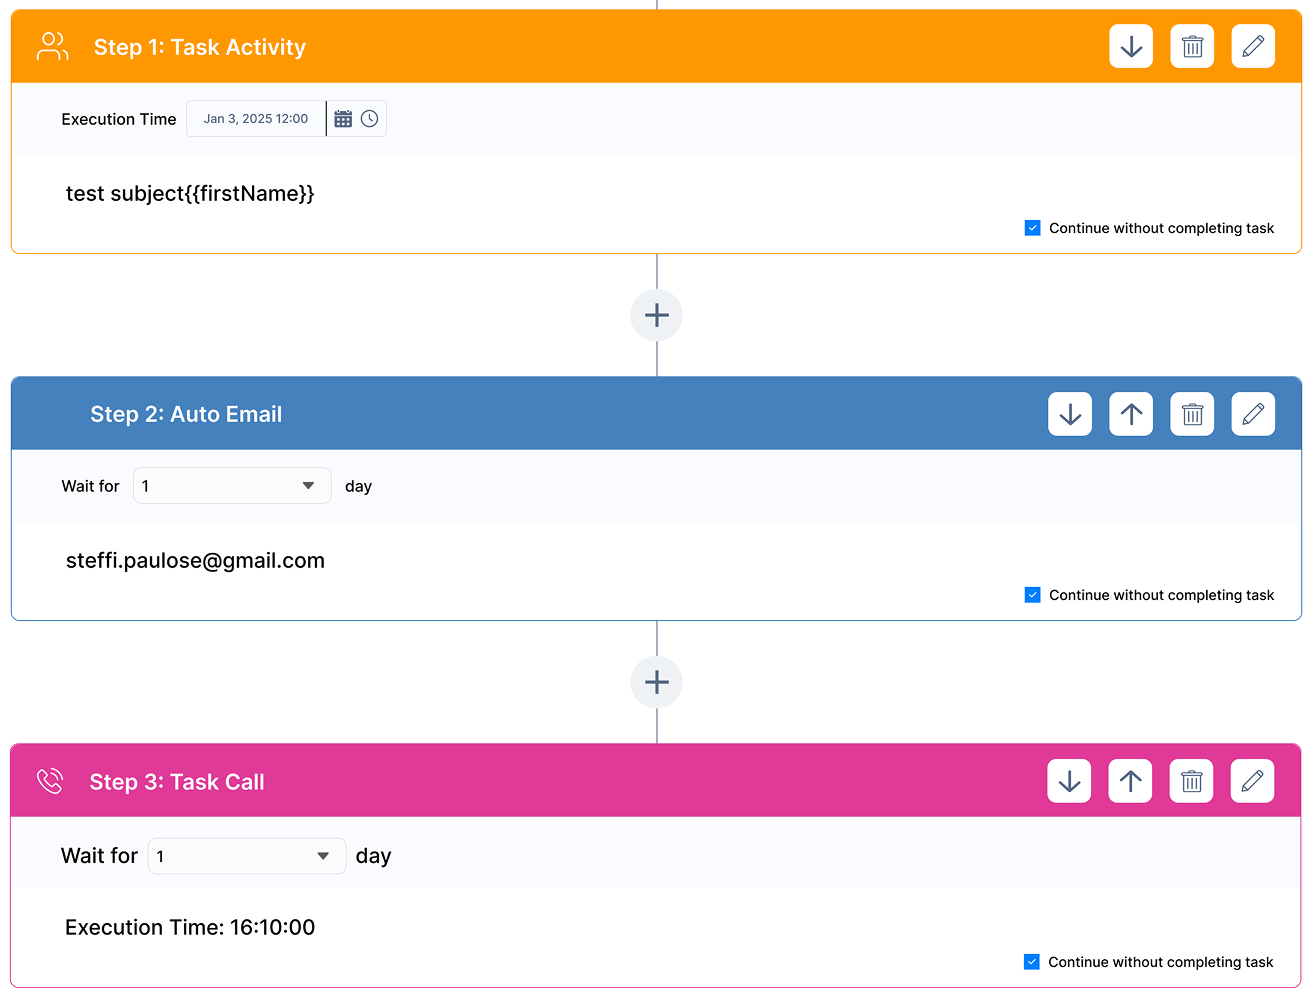The image size is (1312, 994).
Task: Open calendar picker for Execution Time
Action: click(343, 119)
